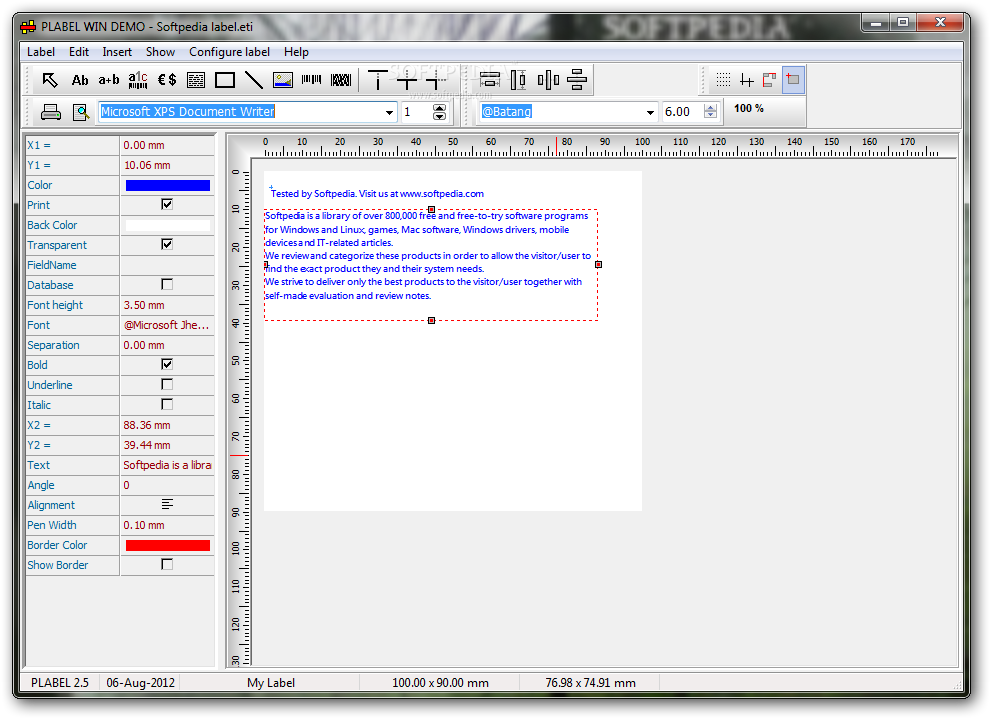991x719 pixels.
Task: Select the diagonal line tool
Action: tap(253, 80)
